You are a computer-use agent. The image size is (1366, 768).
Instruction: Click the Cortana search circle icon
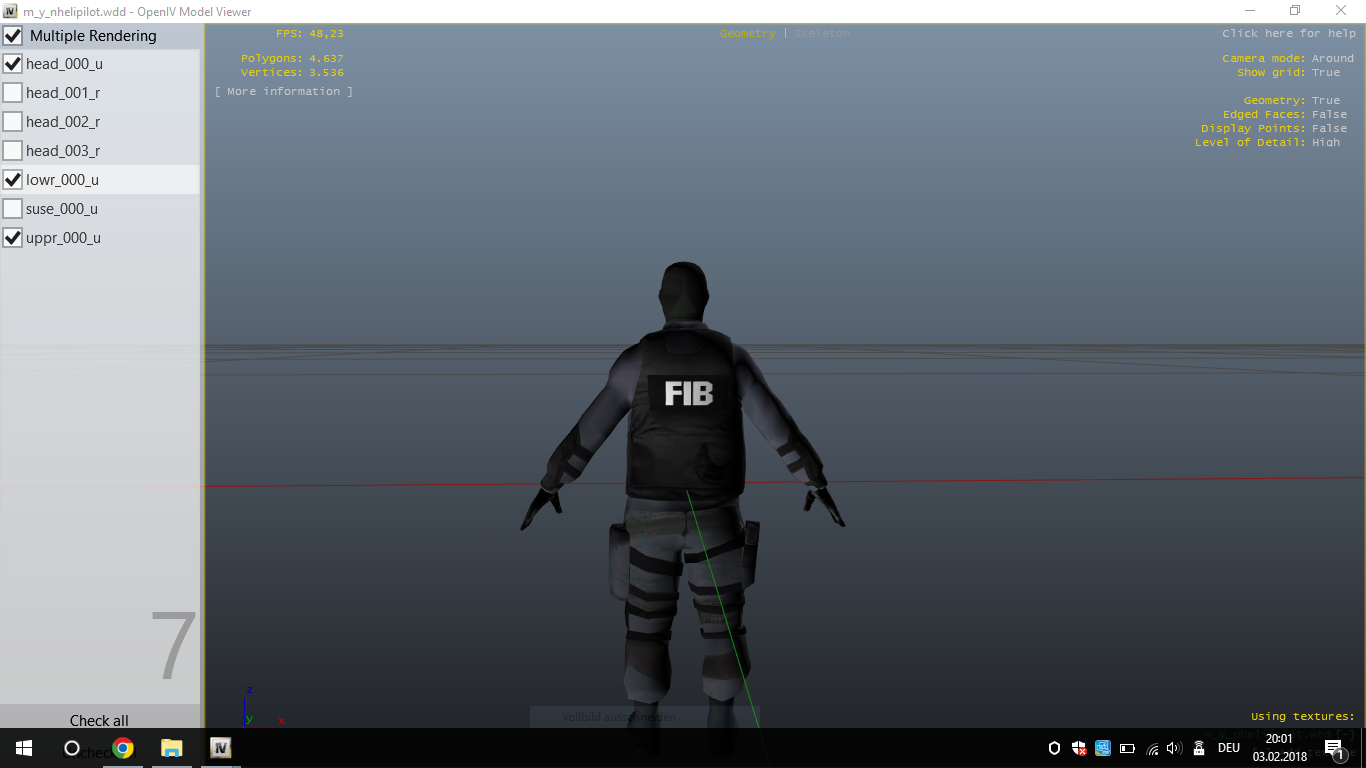(72, 748)
